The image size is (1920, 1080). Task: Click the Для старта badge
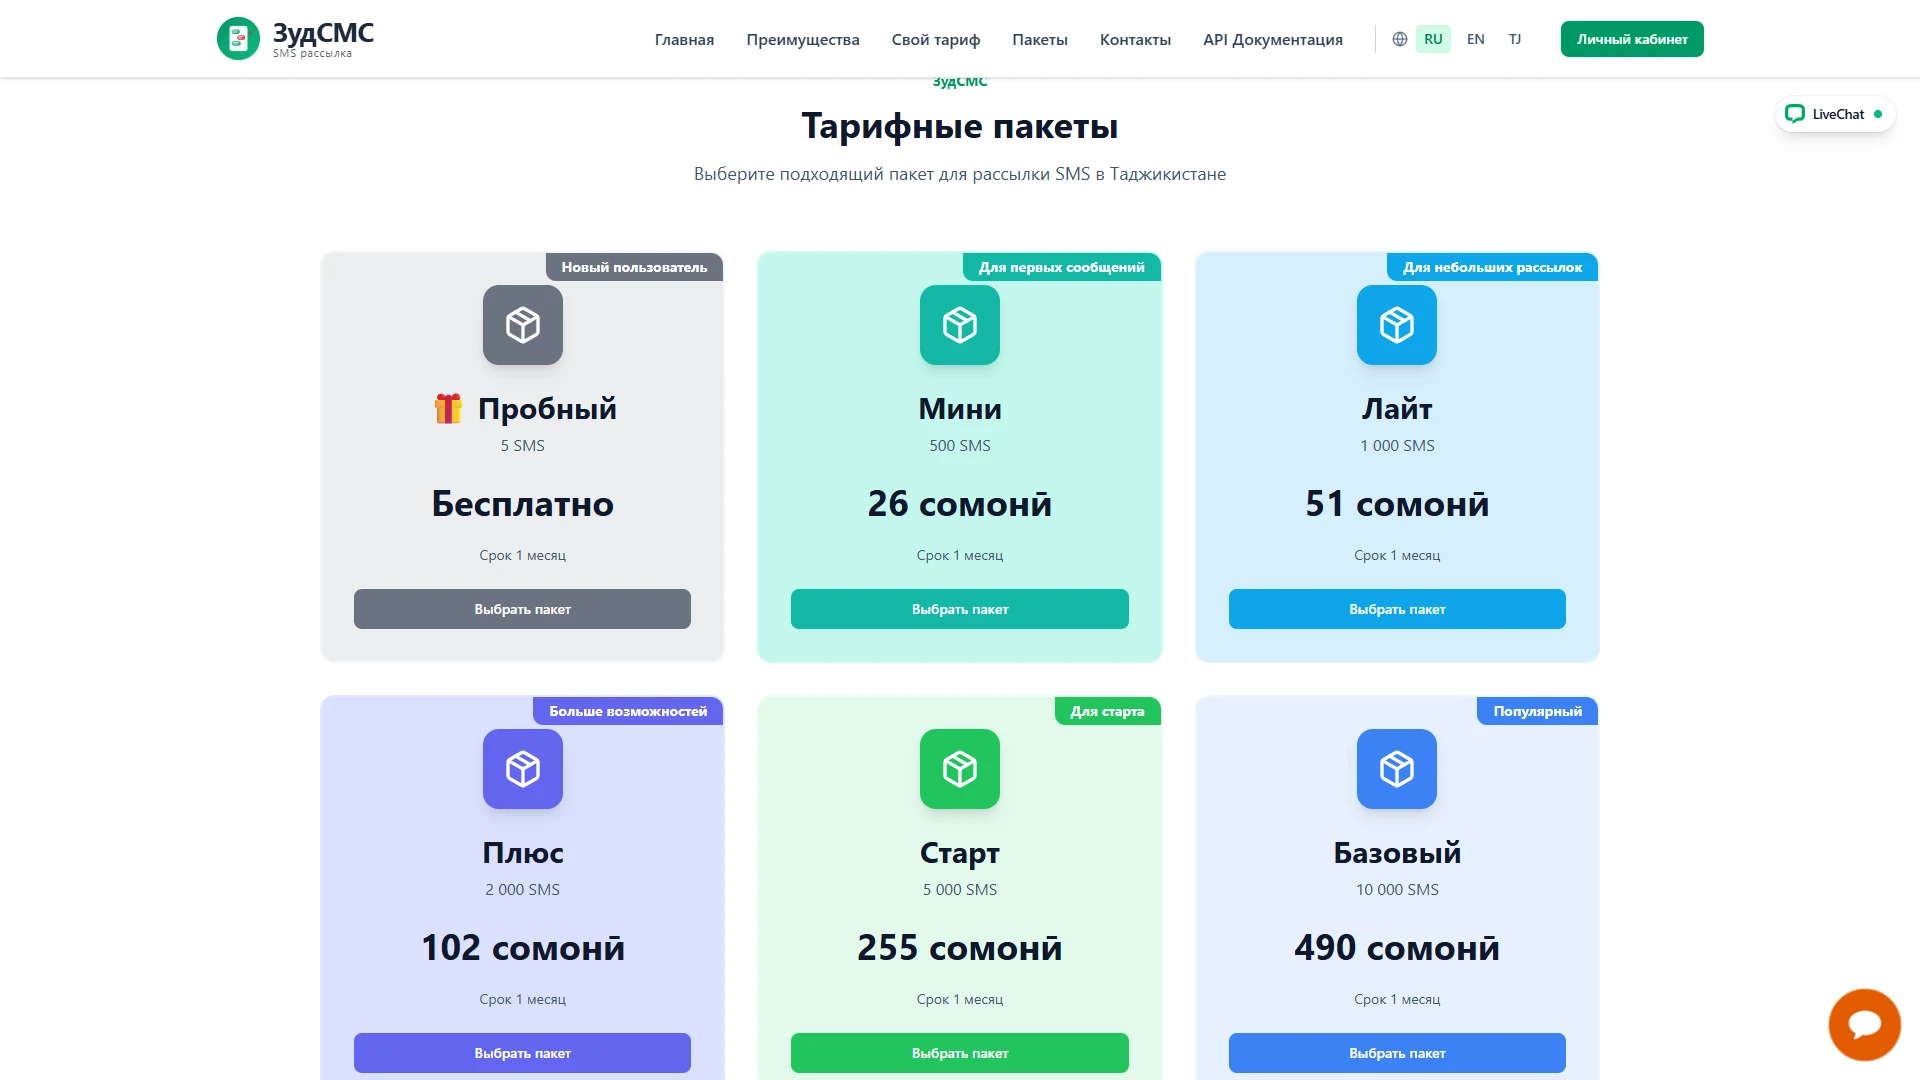(1107, 711)
